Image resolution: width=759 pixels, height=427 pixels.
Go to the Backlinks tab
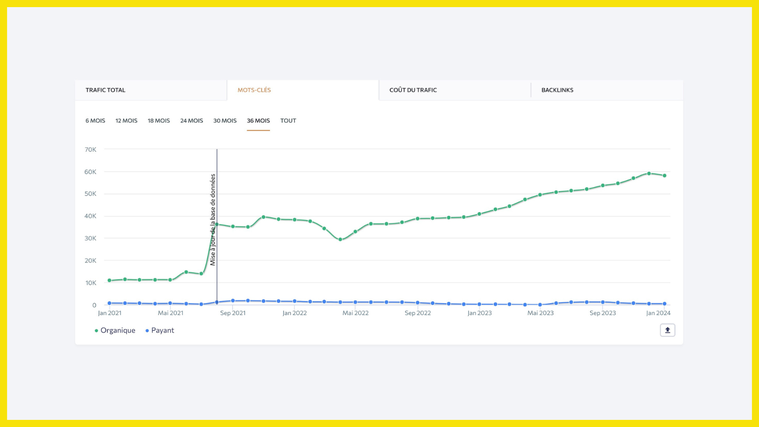pyautogui.click(x=558, y=90)
